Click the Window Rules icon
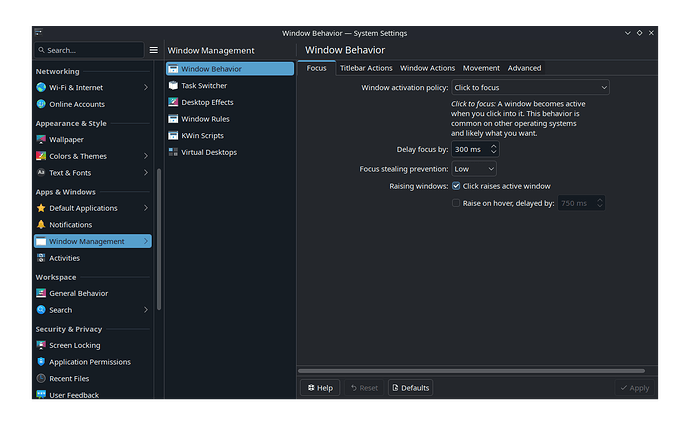Screen dimensions: 690x436 tap(173, 119)
